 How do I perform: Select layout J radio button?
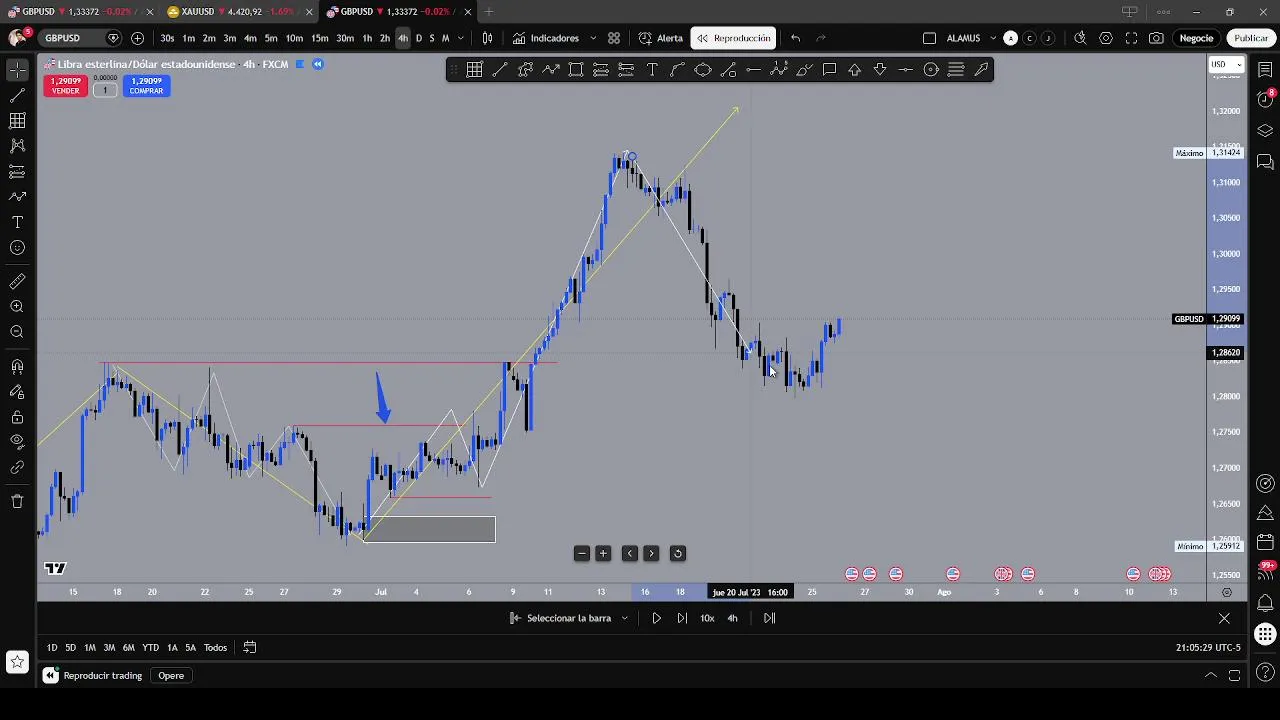[1048, 38]
